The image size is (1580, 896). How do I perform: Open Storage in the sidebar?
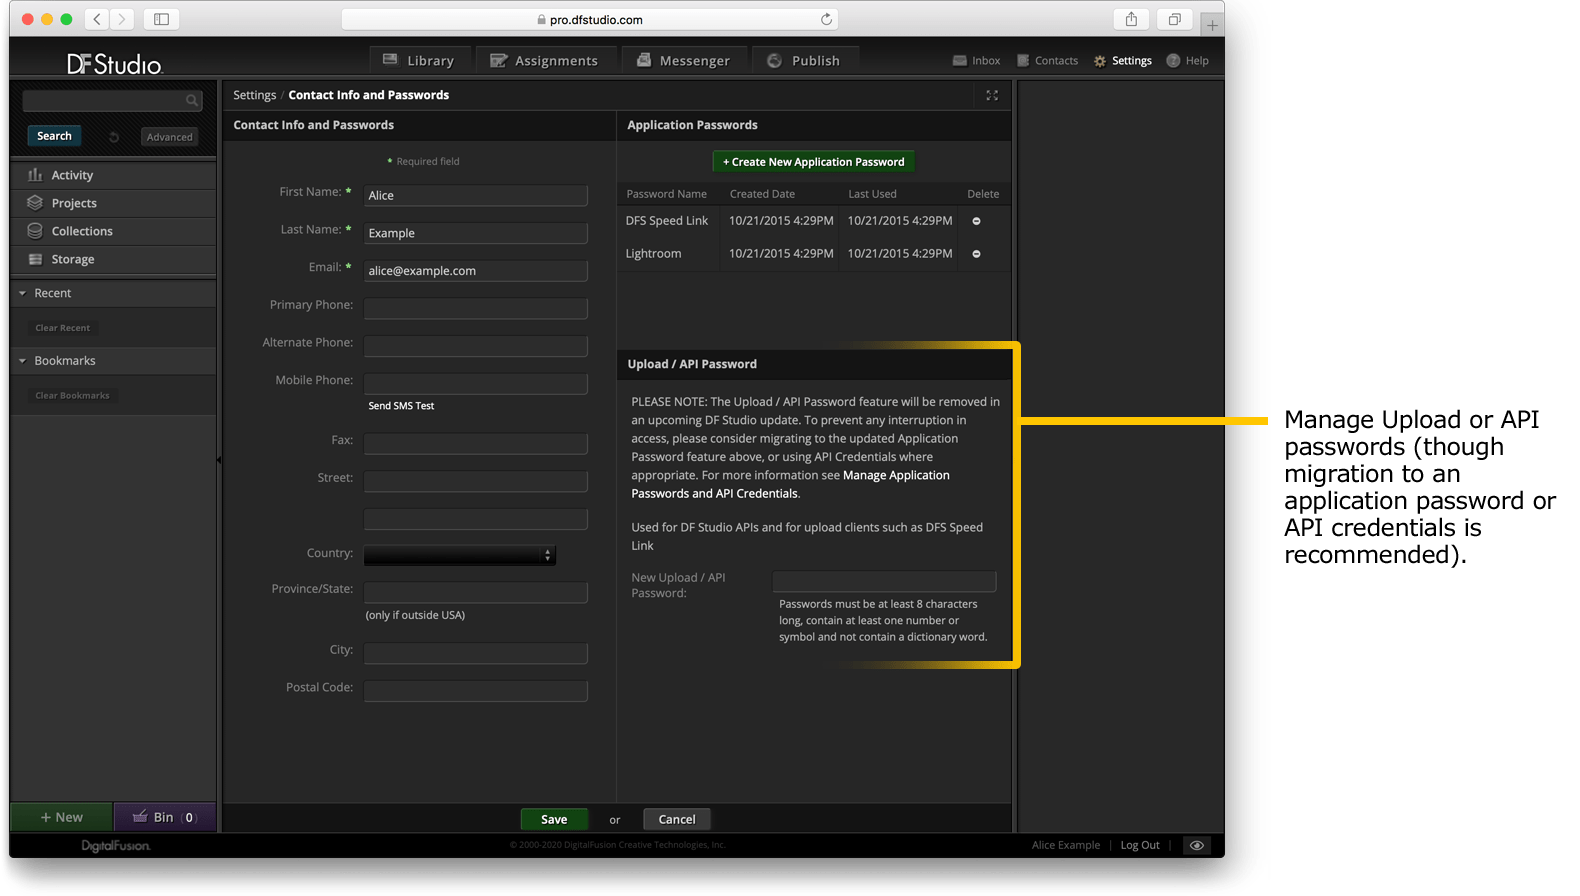[114, 259]
